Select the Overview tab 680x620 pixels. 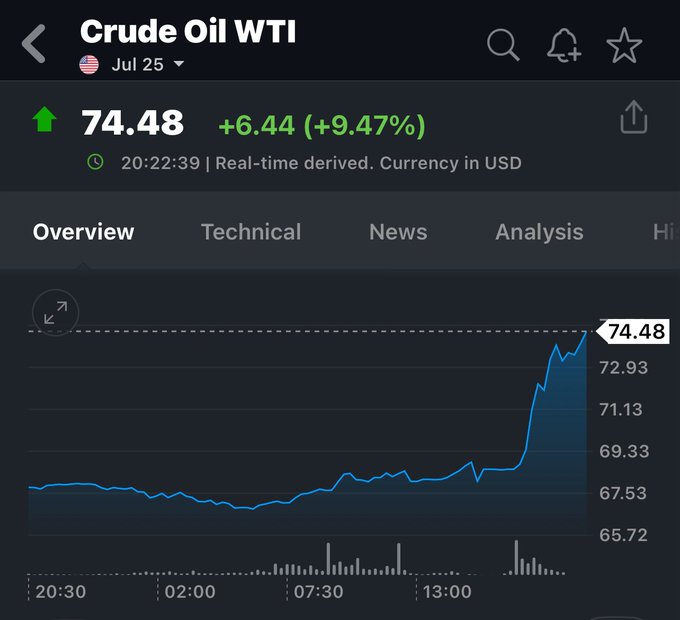click(x=83, y=232)
